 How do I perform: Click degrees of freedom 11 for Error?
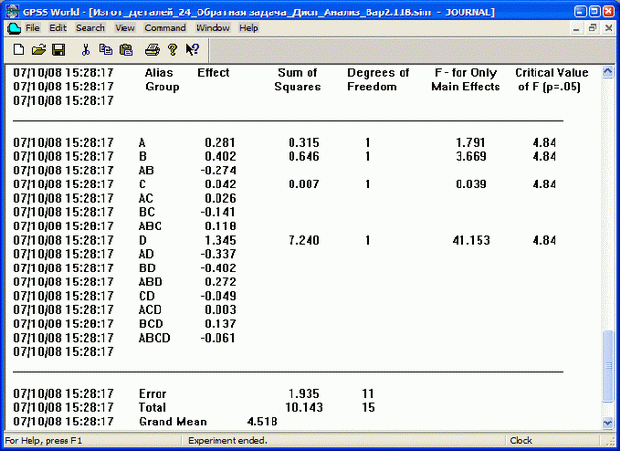368,394
